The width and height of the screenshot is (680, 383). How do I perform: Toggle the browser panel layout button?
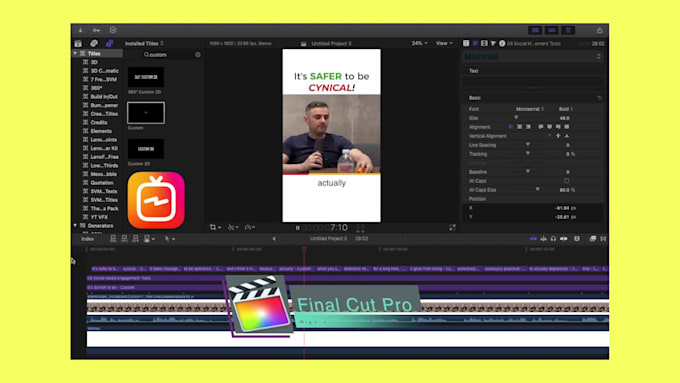pyautogui.click(x=536, y=30)
